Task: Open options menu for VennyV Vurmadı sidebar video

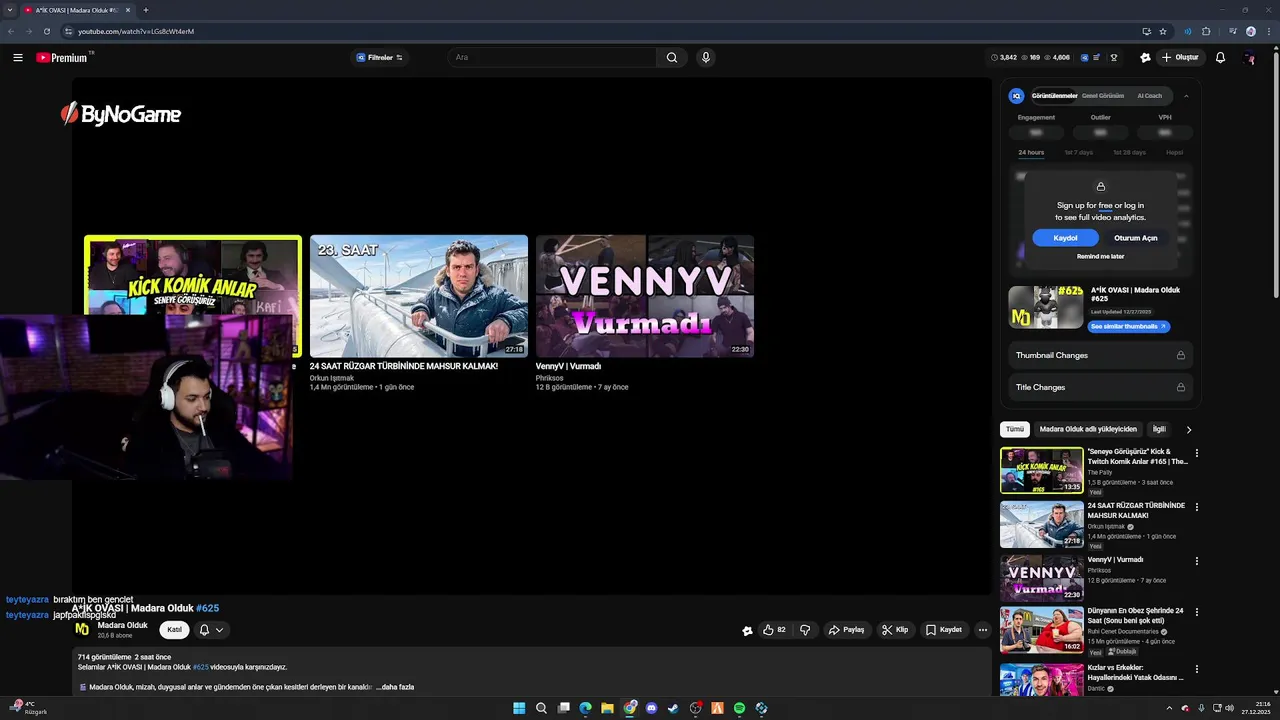Action: point(1197,561)
